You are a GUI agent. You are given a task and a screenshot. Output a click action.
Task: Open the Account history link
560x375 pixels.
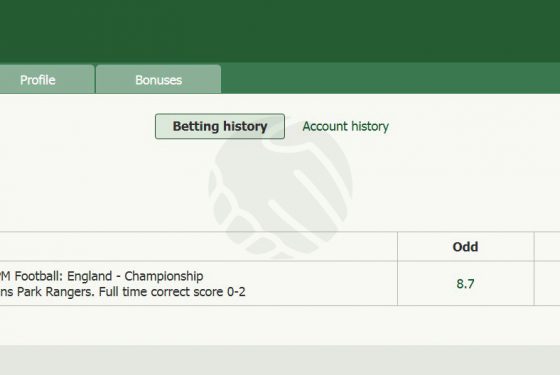[345, 126]
